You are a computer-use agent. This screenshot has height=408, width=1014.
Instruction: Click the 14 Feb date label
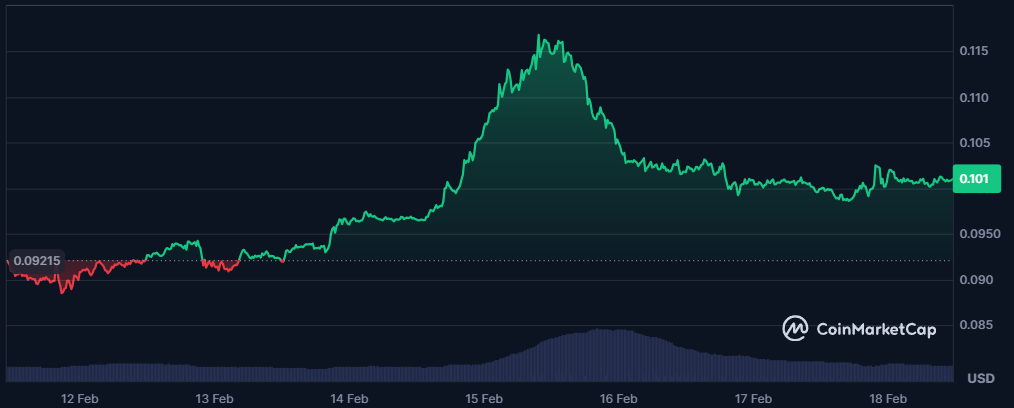(349, 398)
